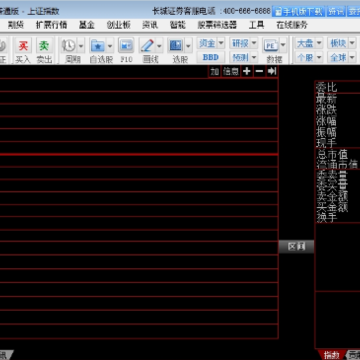The width and height of the screenshot is (360, 360).
Task: Open the 扩展行情 menu
Action: pyautogui.click(x=51, y=25)
